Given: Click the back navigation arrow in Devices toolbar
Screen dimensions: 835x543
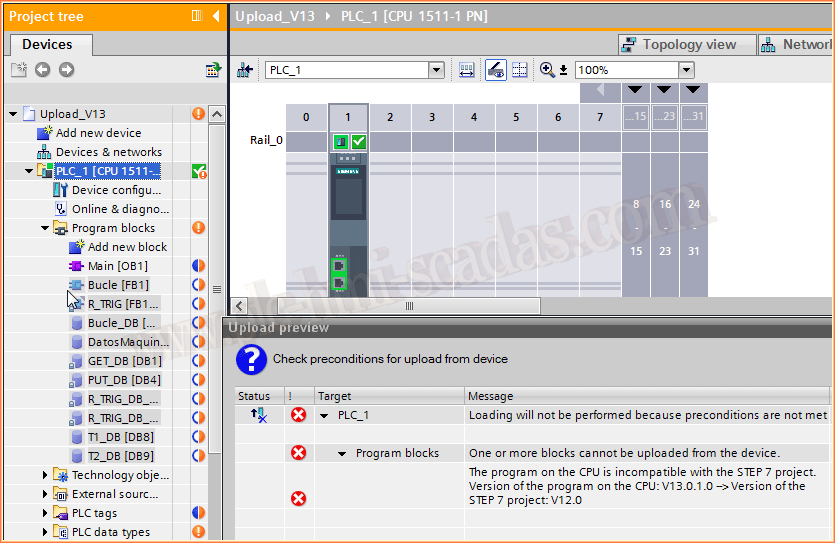Looking at the screenshot, I should point(42,70).
